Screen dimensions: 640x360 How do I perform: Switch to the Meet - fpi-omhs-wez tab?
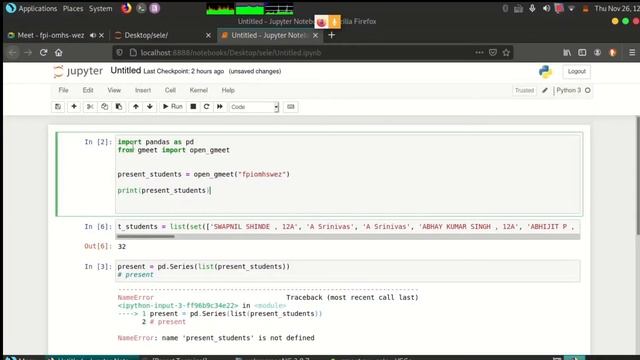(56, 36)
